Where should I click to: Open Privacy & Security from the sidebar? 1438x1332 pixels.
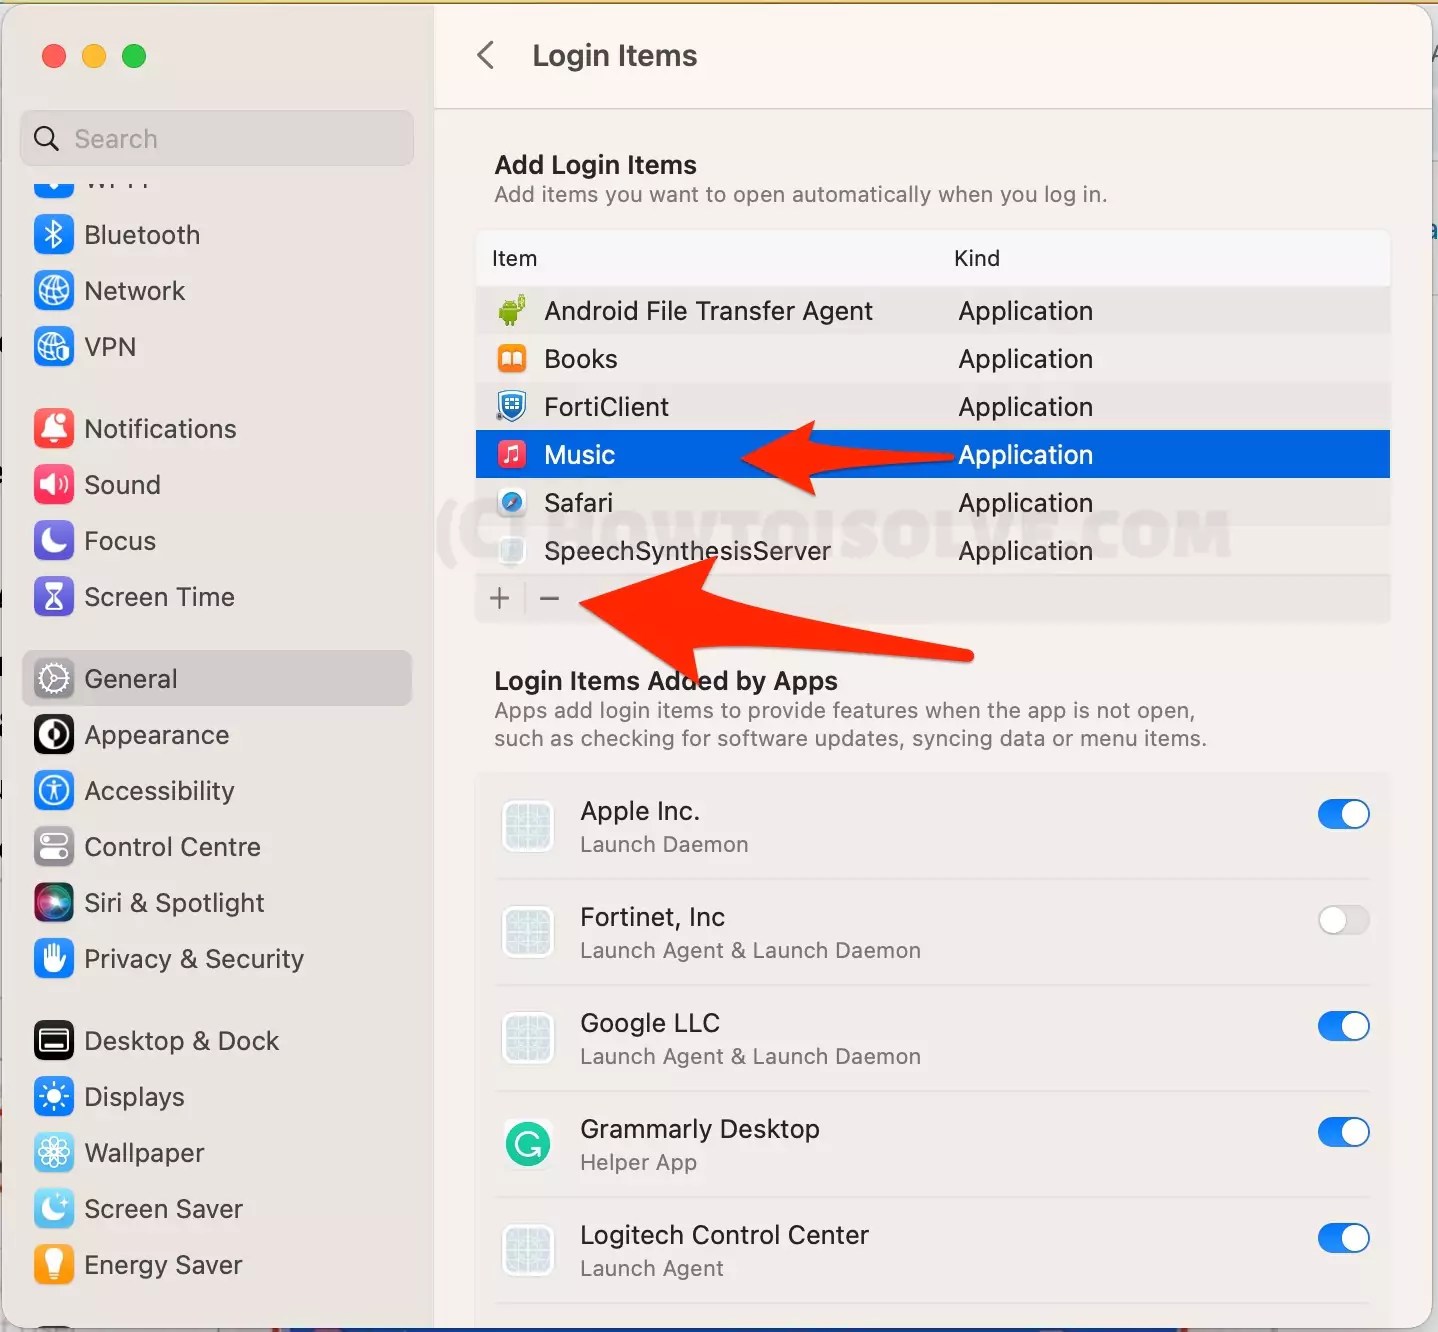coord(193,958)
